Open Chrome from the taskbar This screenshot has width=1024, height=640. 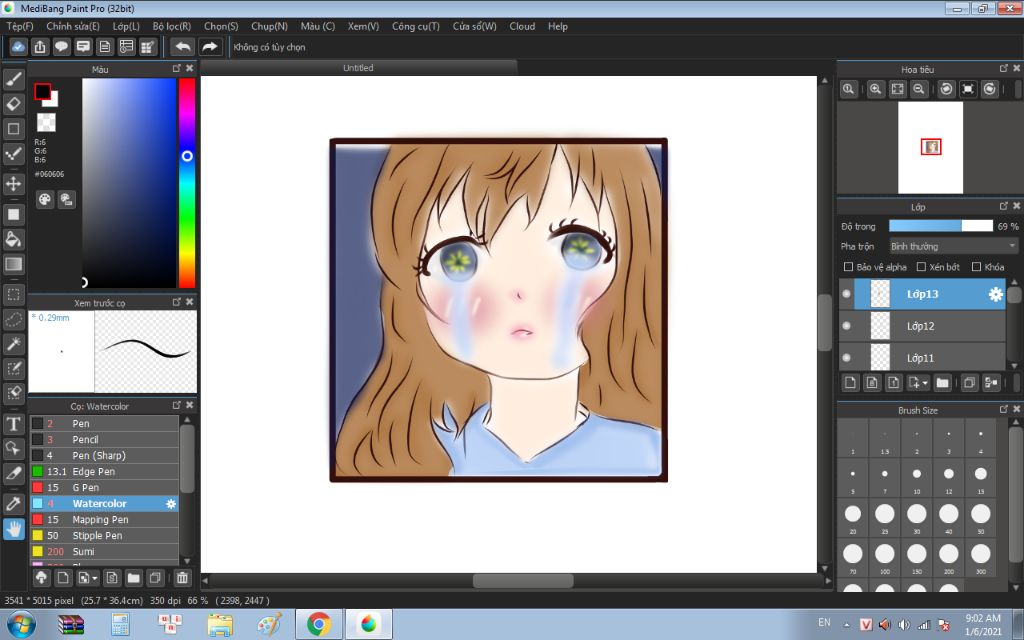[x=319, y=625]
